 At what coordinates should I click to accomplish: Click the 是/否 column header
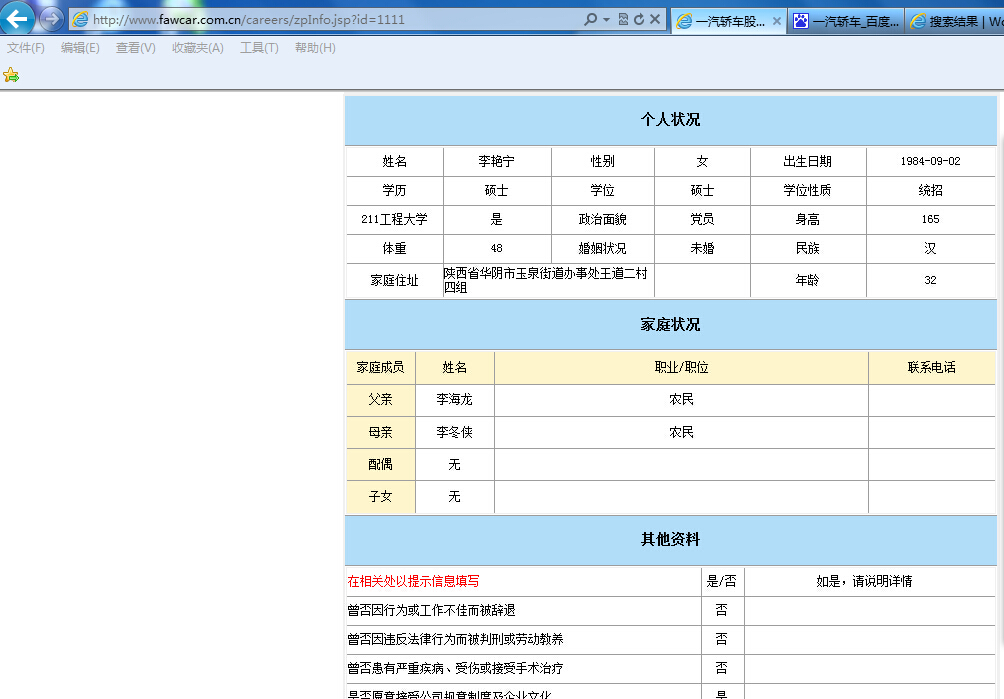722,581
